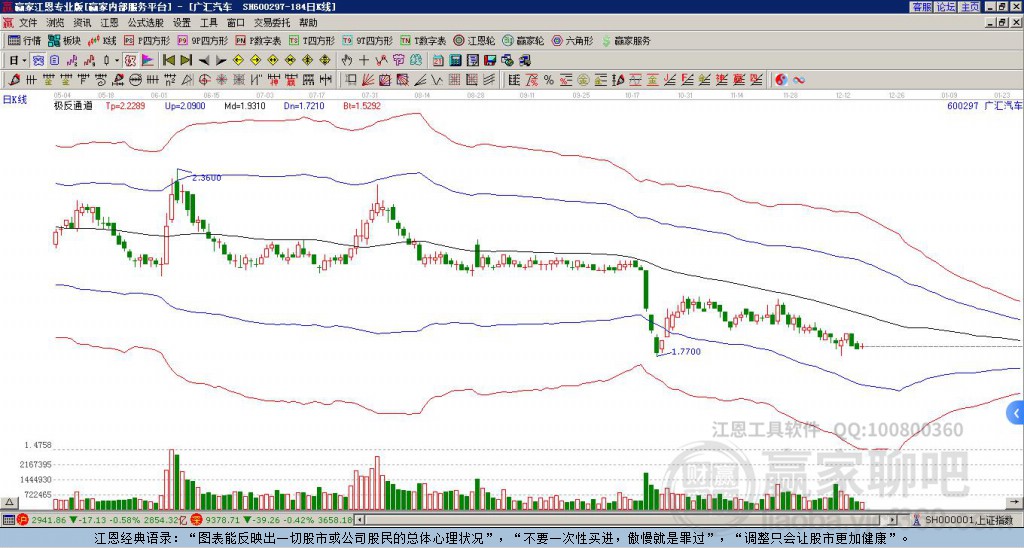Open the 交易委托 menu
1024x548 pixels.
point(272,23)
